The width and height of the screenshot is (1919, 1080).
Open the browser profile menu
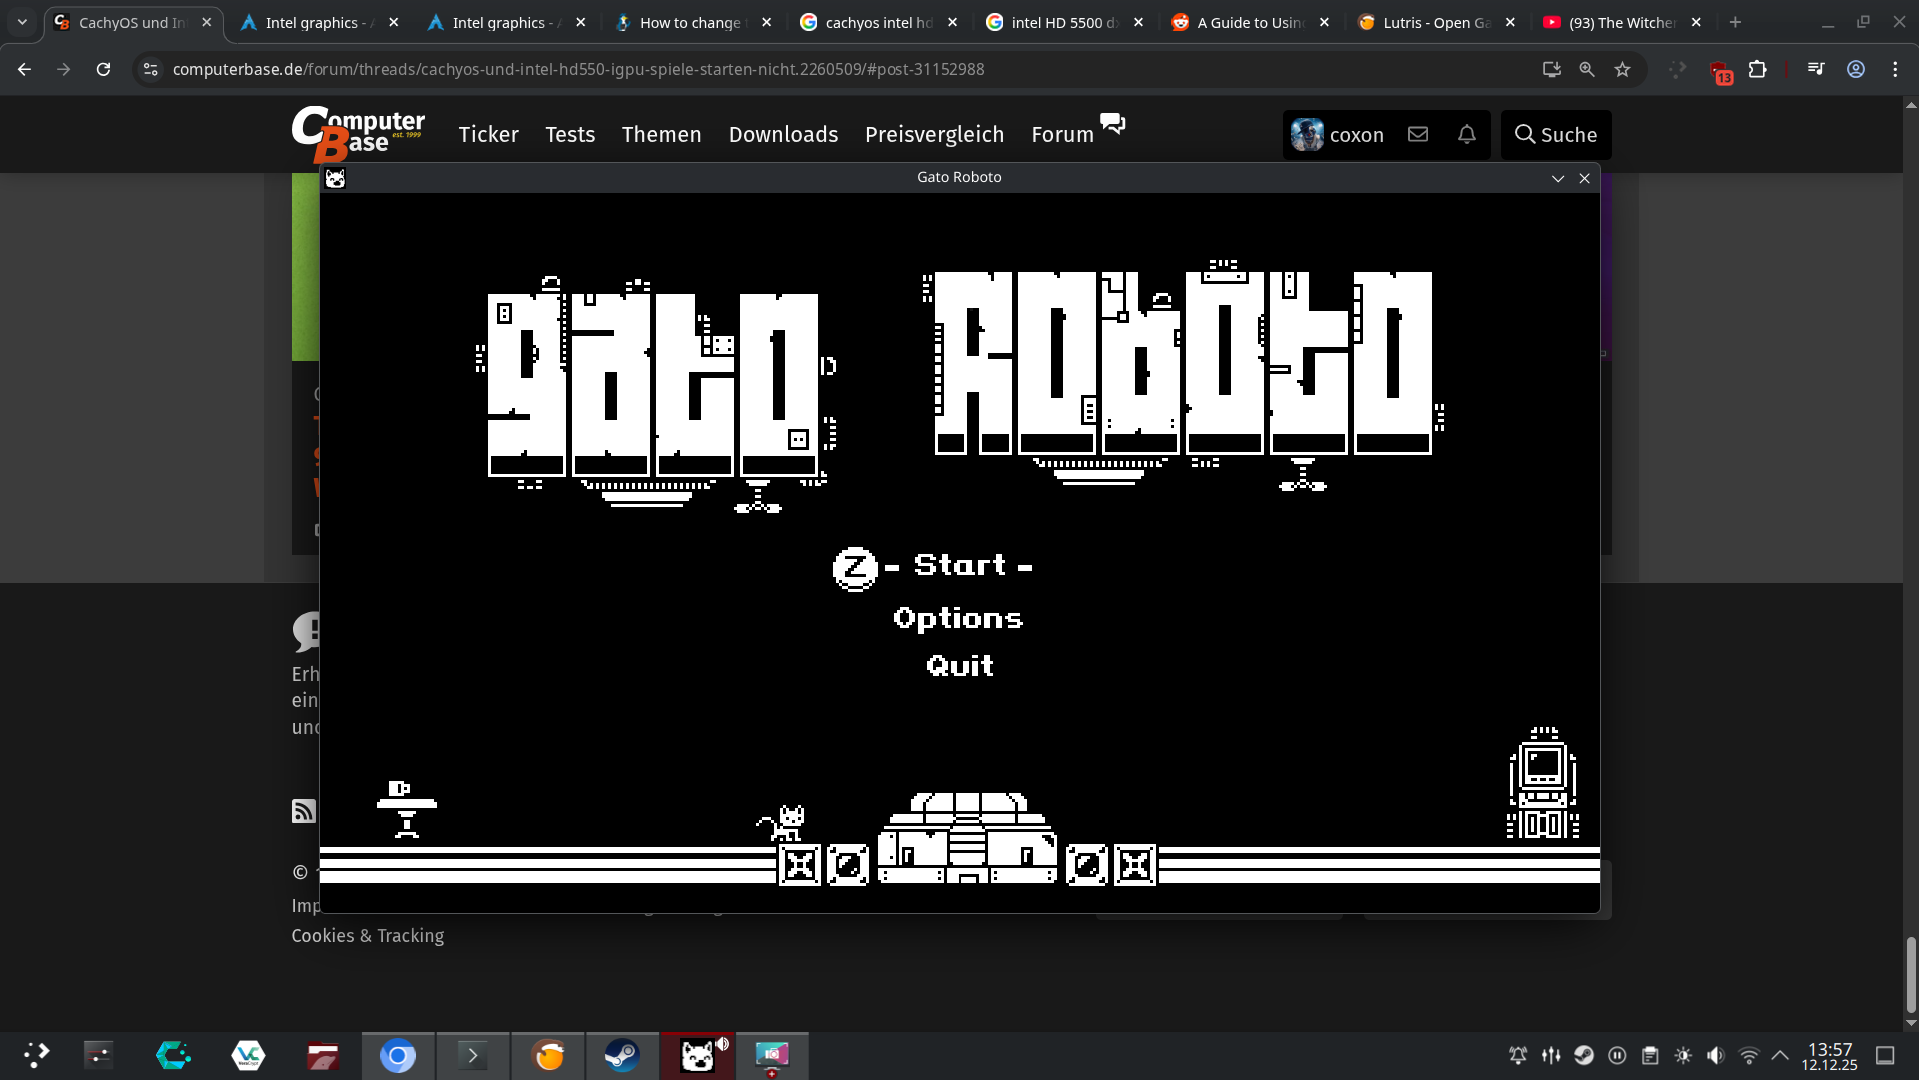coord(1856,69)
